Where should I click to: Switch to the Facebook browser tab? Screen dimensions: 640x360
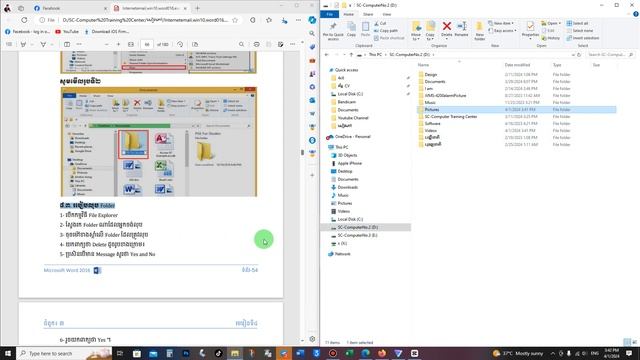pyautogui.click(x=71, y=8)
